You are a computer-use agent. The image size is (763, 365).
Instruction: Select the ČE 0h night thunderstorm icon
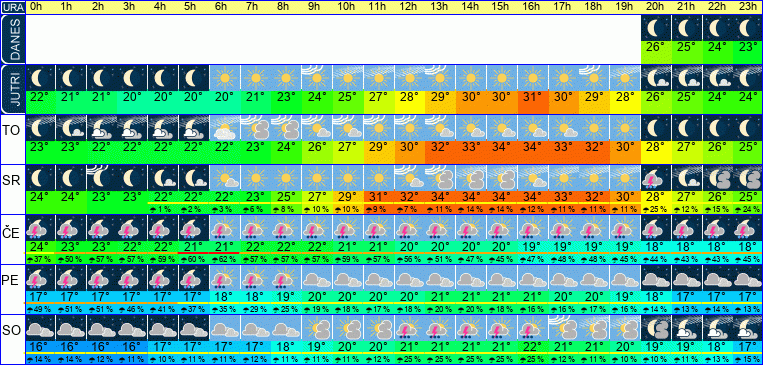[x=41, y=228]
